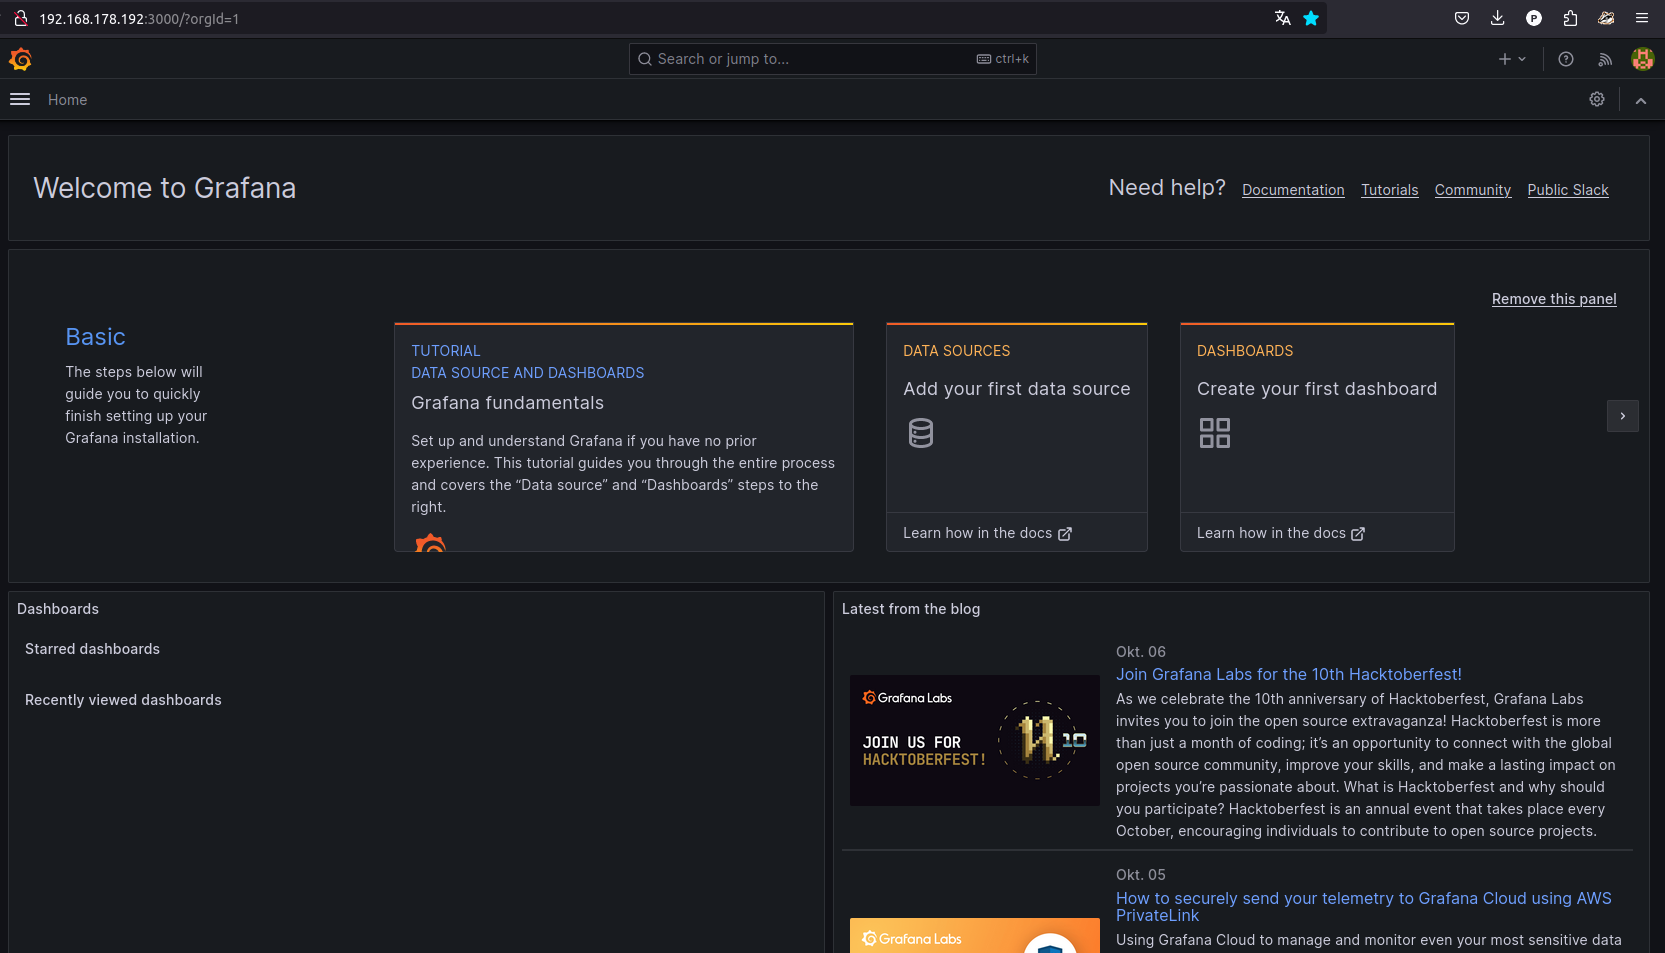
Task: Click the dashboard grid icon
Action: [1214, 433]
